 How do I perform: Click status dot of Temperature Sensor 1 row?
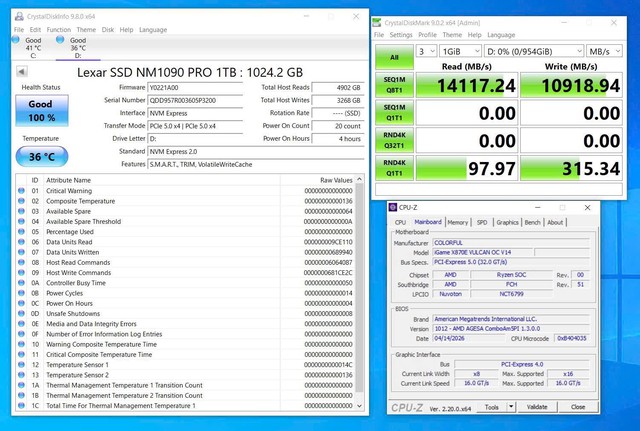pos(21,364)
